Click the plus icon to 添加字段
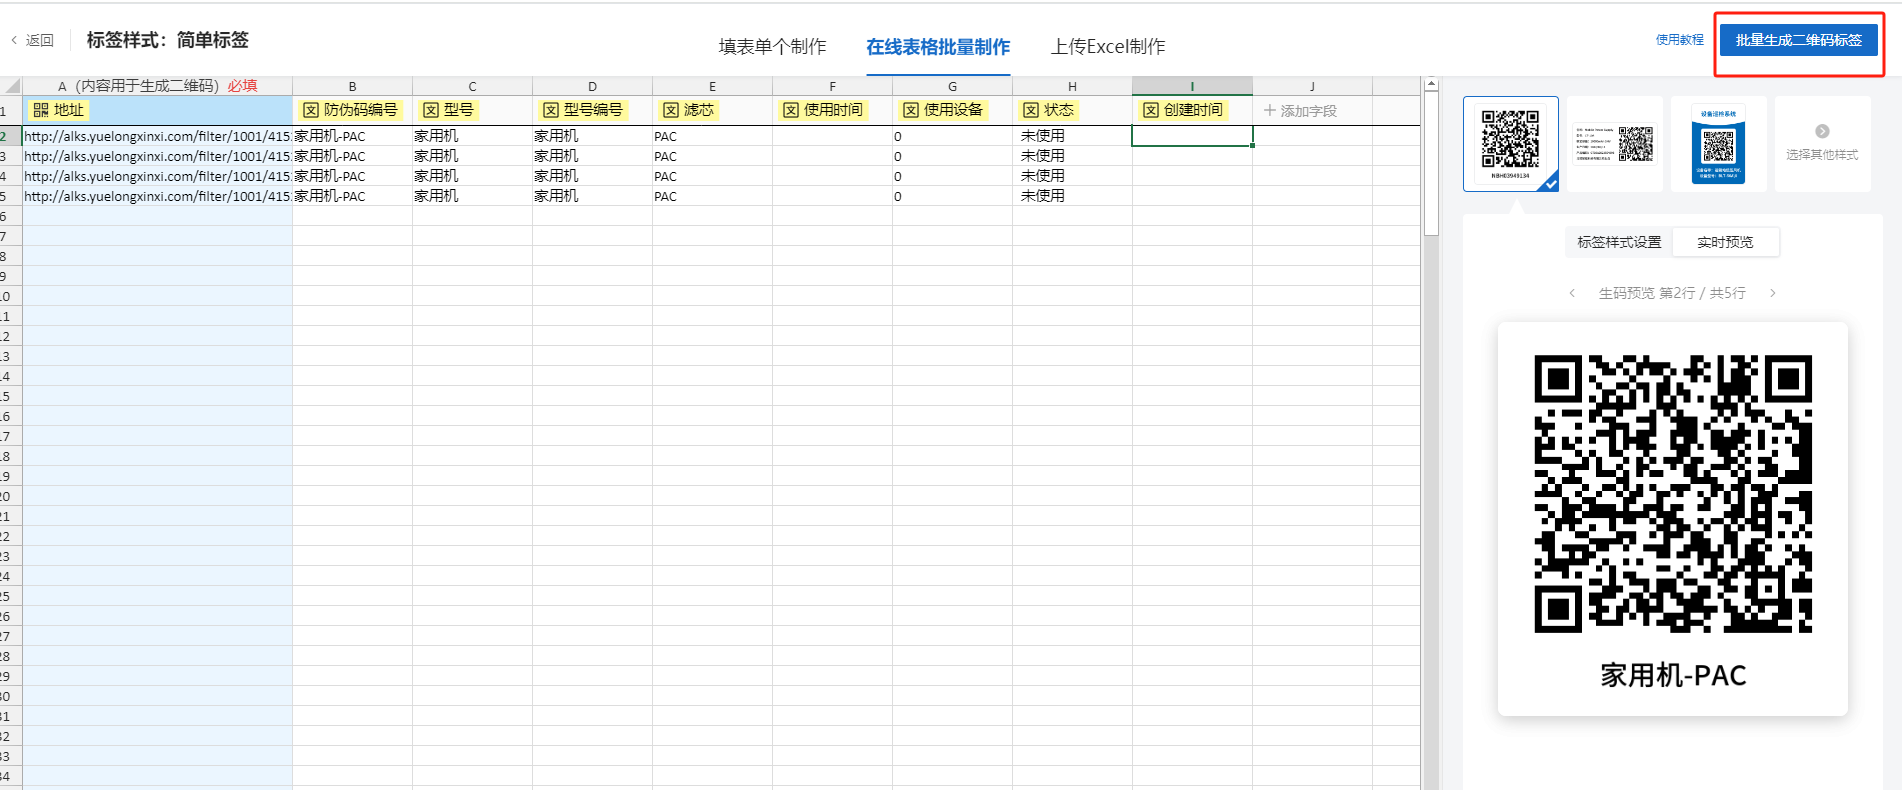This screenshot has height=790, width=1902. (1270, 110)
